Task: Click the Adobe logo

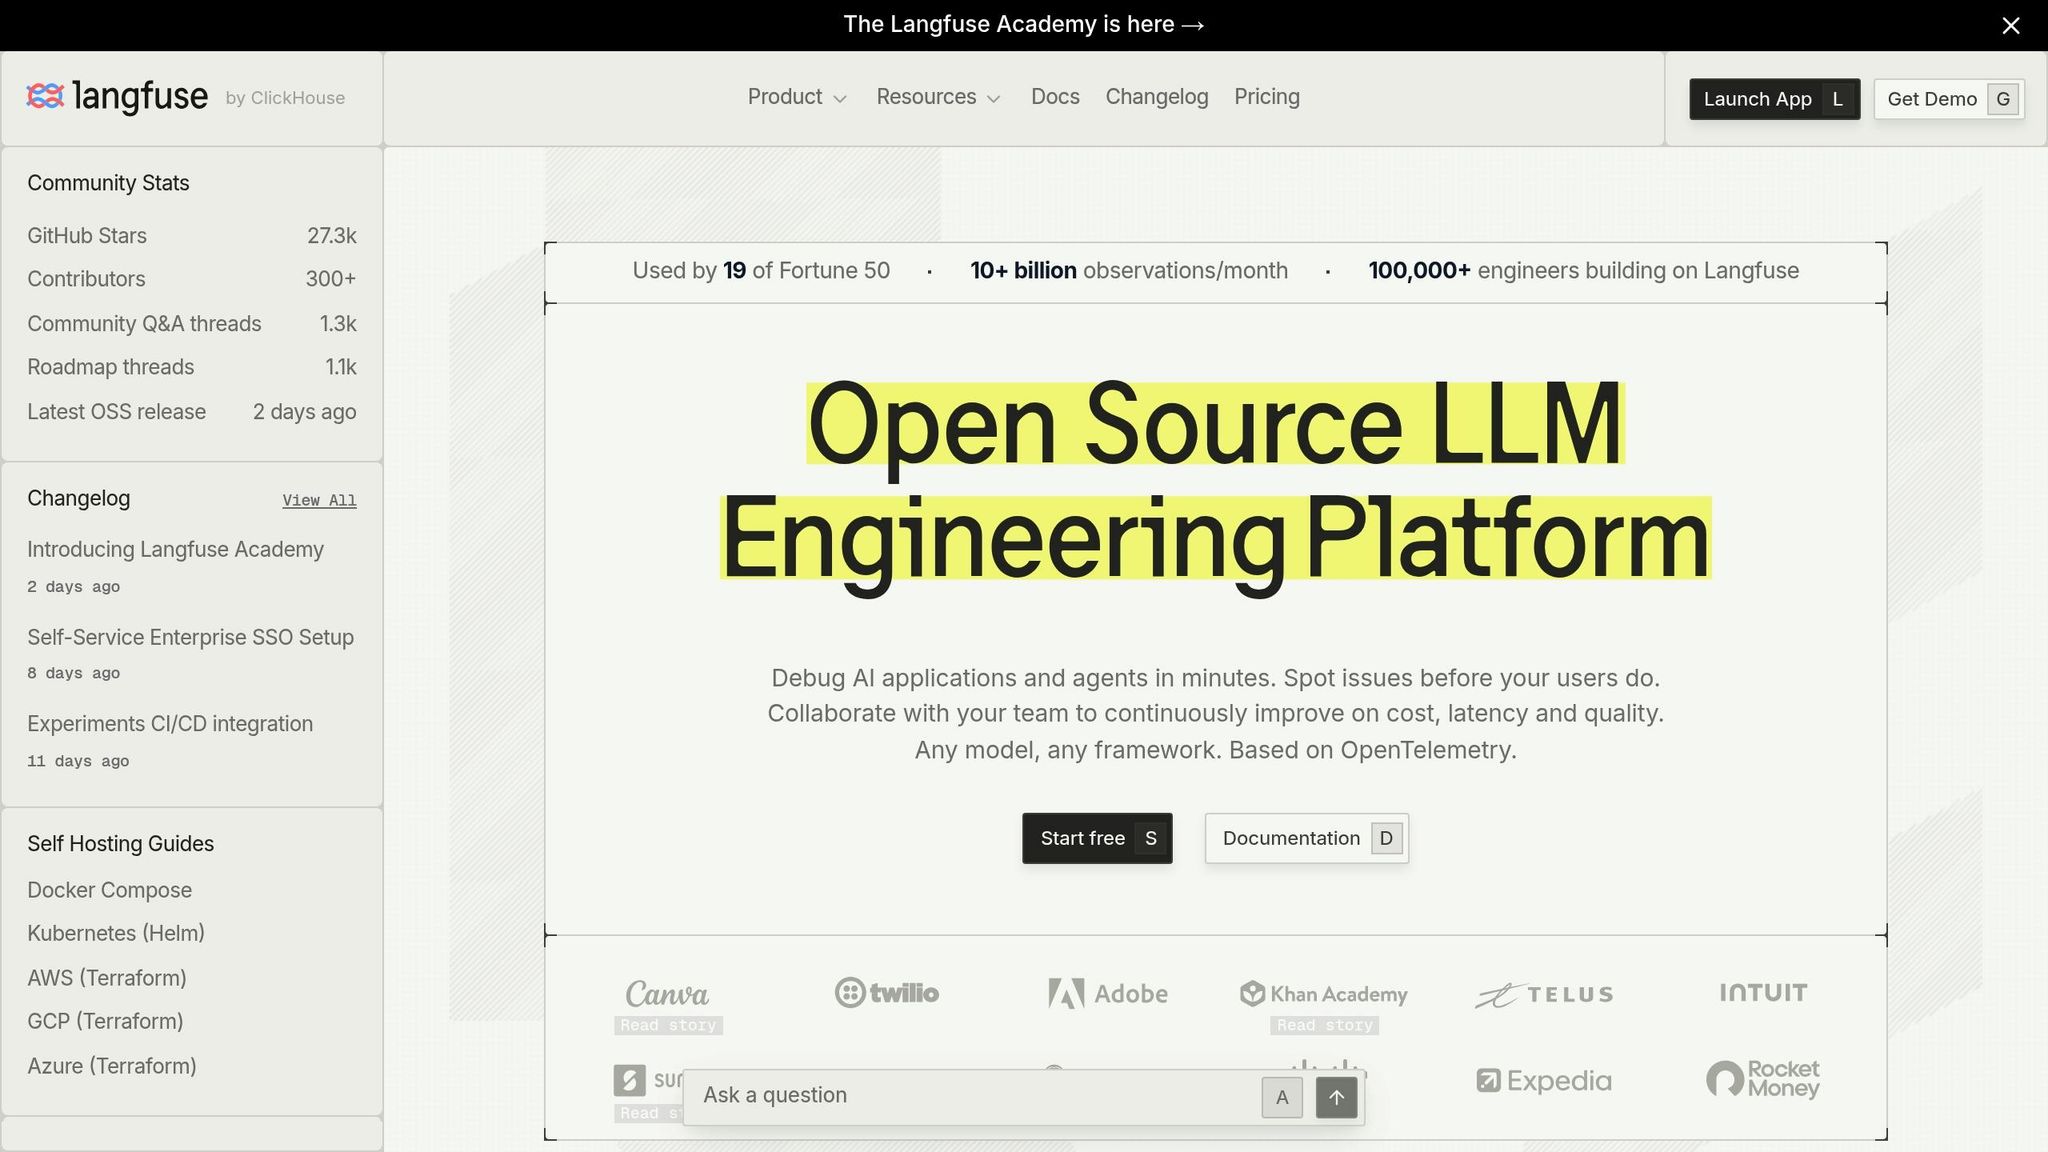Action: coord(1108,993)
